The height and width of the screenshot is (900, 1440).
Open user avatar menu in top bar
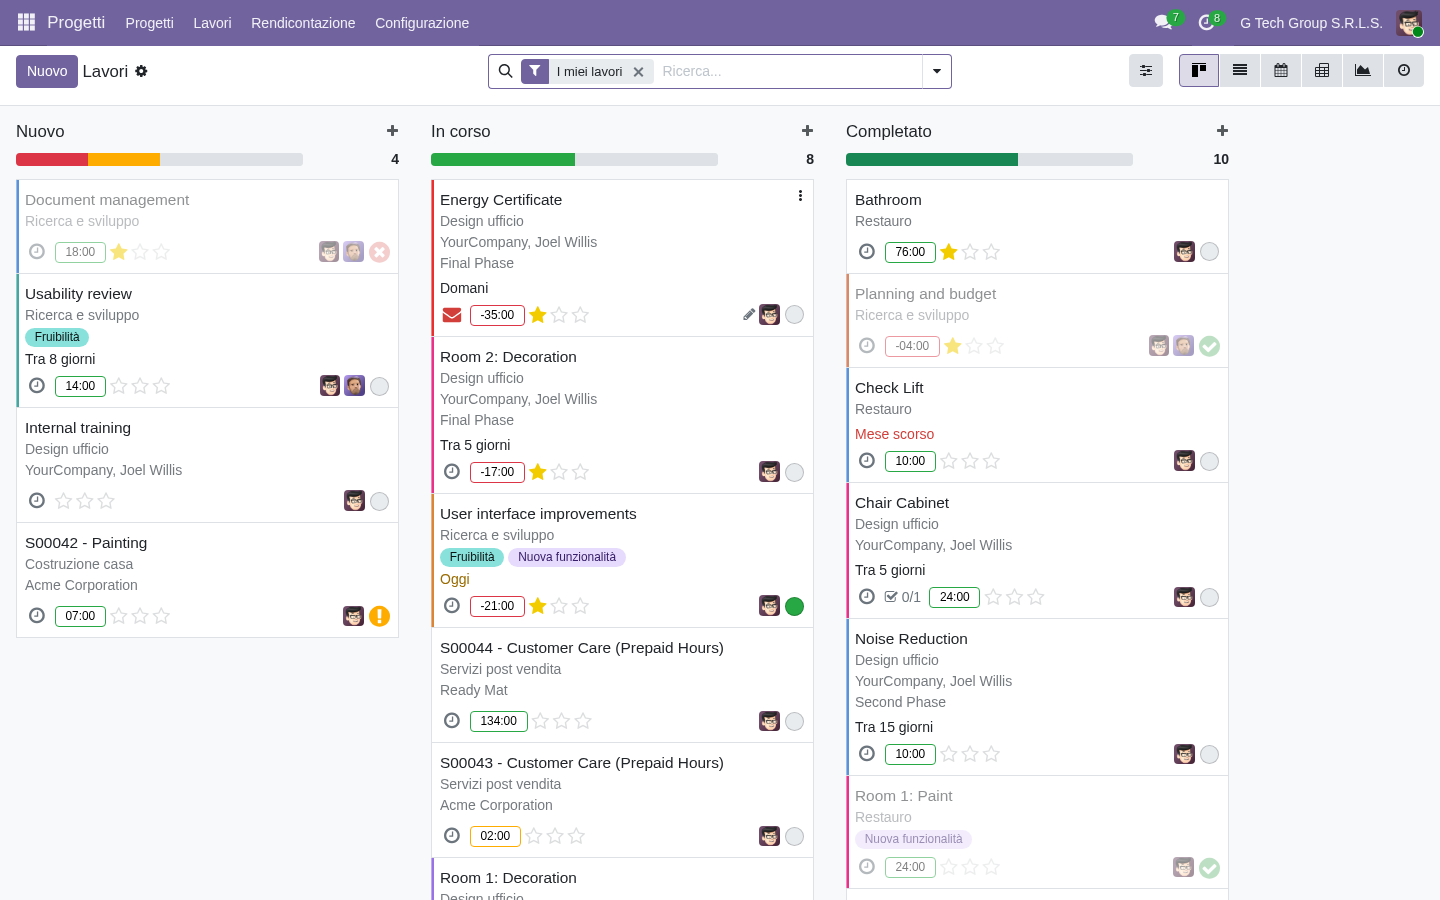(1409, 22)
